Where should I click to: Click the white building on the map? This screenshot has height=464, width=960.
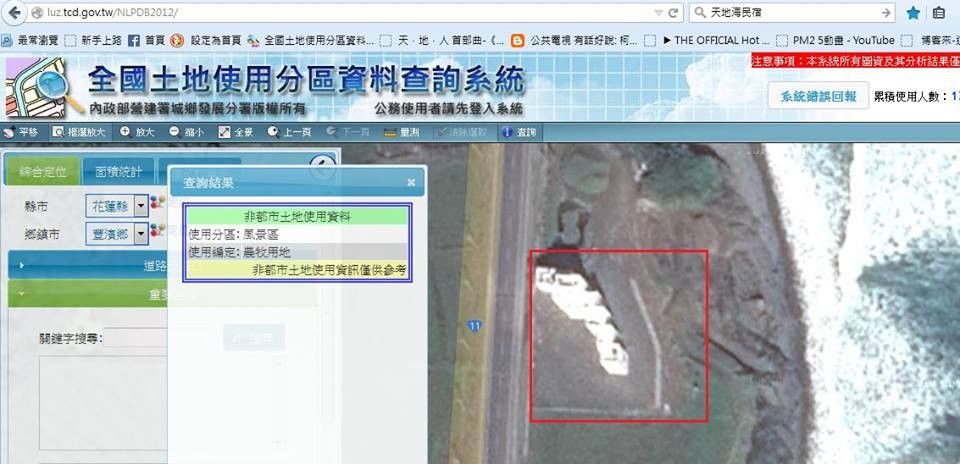click(582, 320)
